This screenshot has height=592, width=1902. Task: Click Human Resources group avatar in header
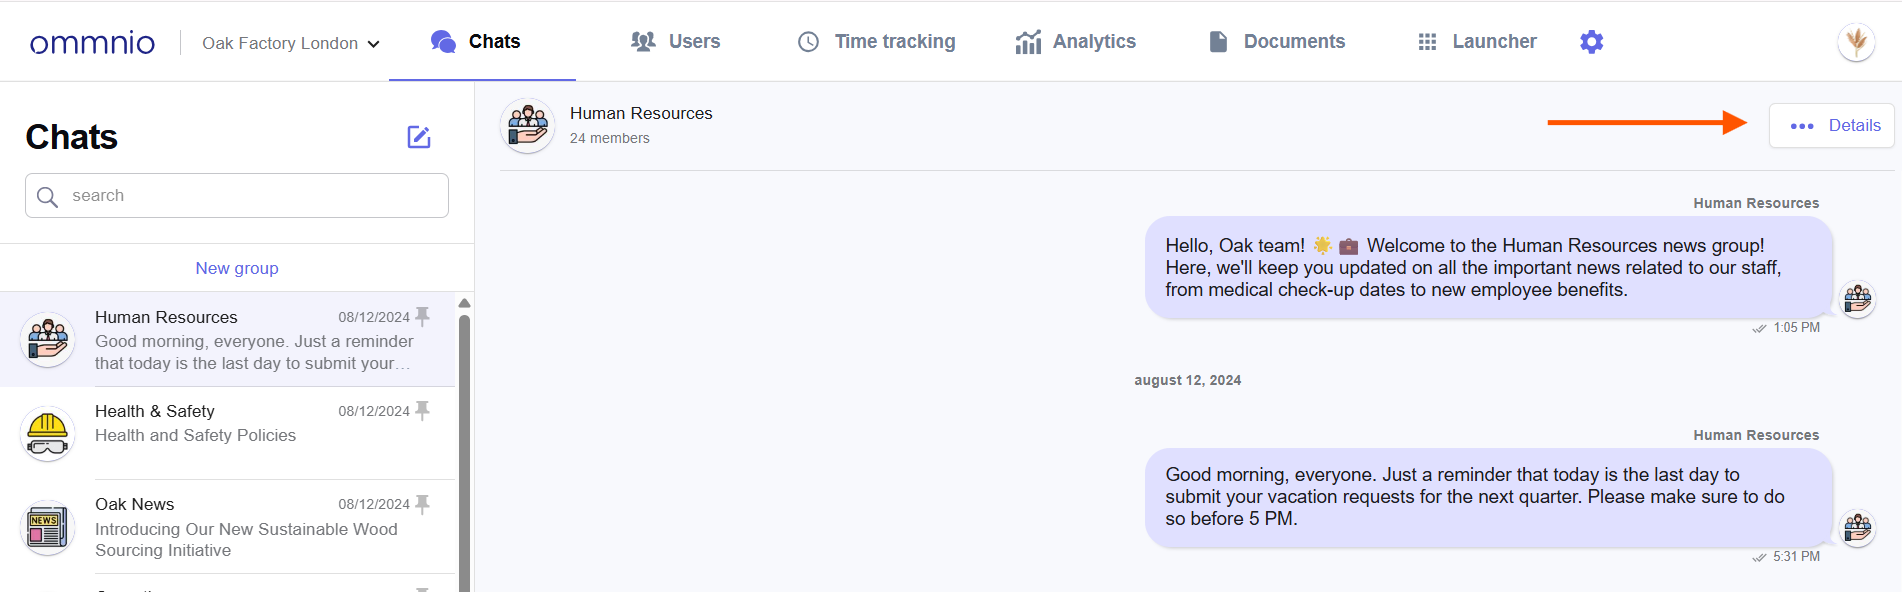(528, 126)
